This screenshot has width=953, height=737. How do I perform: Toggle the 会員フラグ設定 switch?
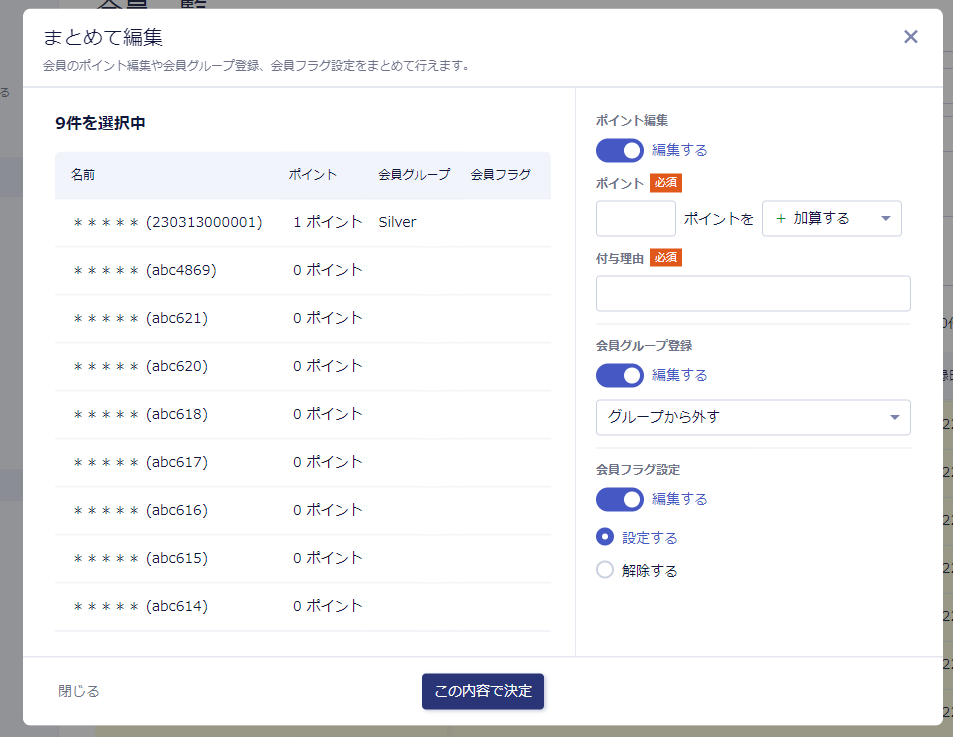tap(619, 499)
